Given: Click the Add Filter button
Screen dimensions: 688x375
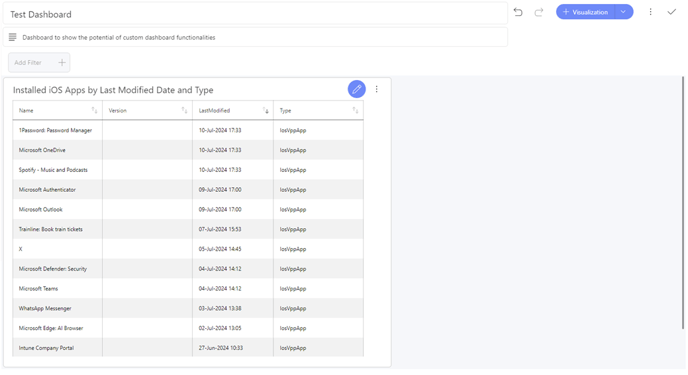Looking at the screenshot, I should (x=39, y=63).
